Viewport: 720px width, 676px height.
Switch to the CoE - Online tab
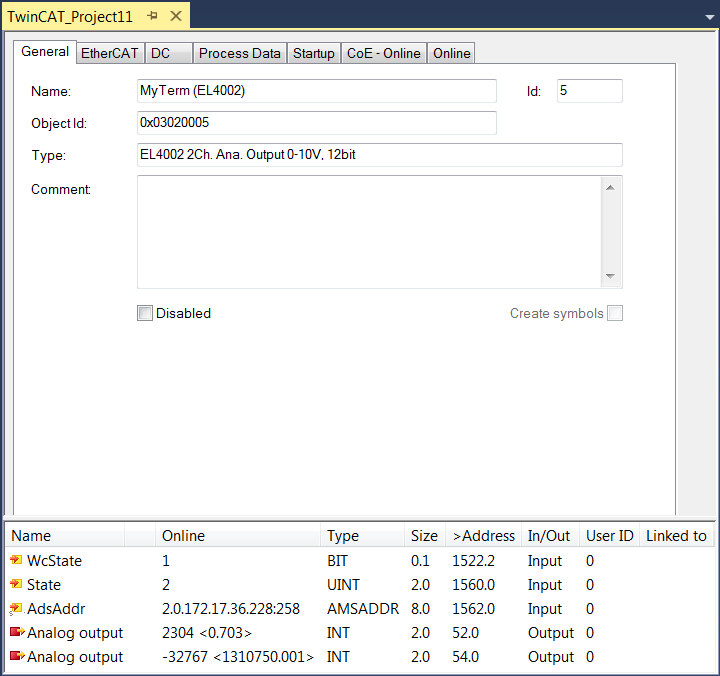pos(383,53)
